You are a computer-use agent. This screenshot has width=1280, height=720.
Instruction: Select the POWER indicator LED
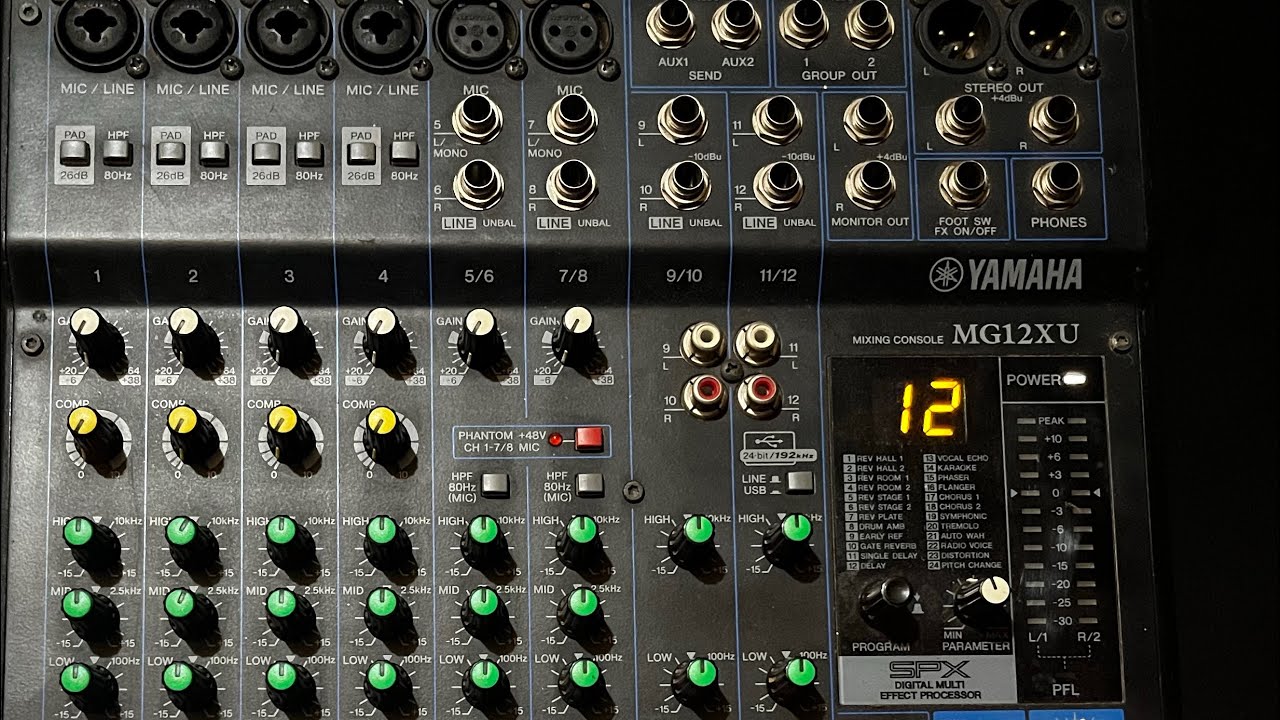point(1076,379)
